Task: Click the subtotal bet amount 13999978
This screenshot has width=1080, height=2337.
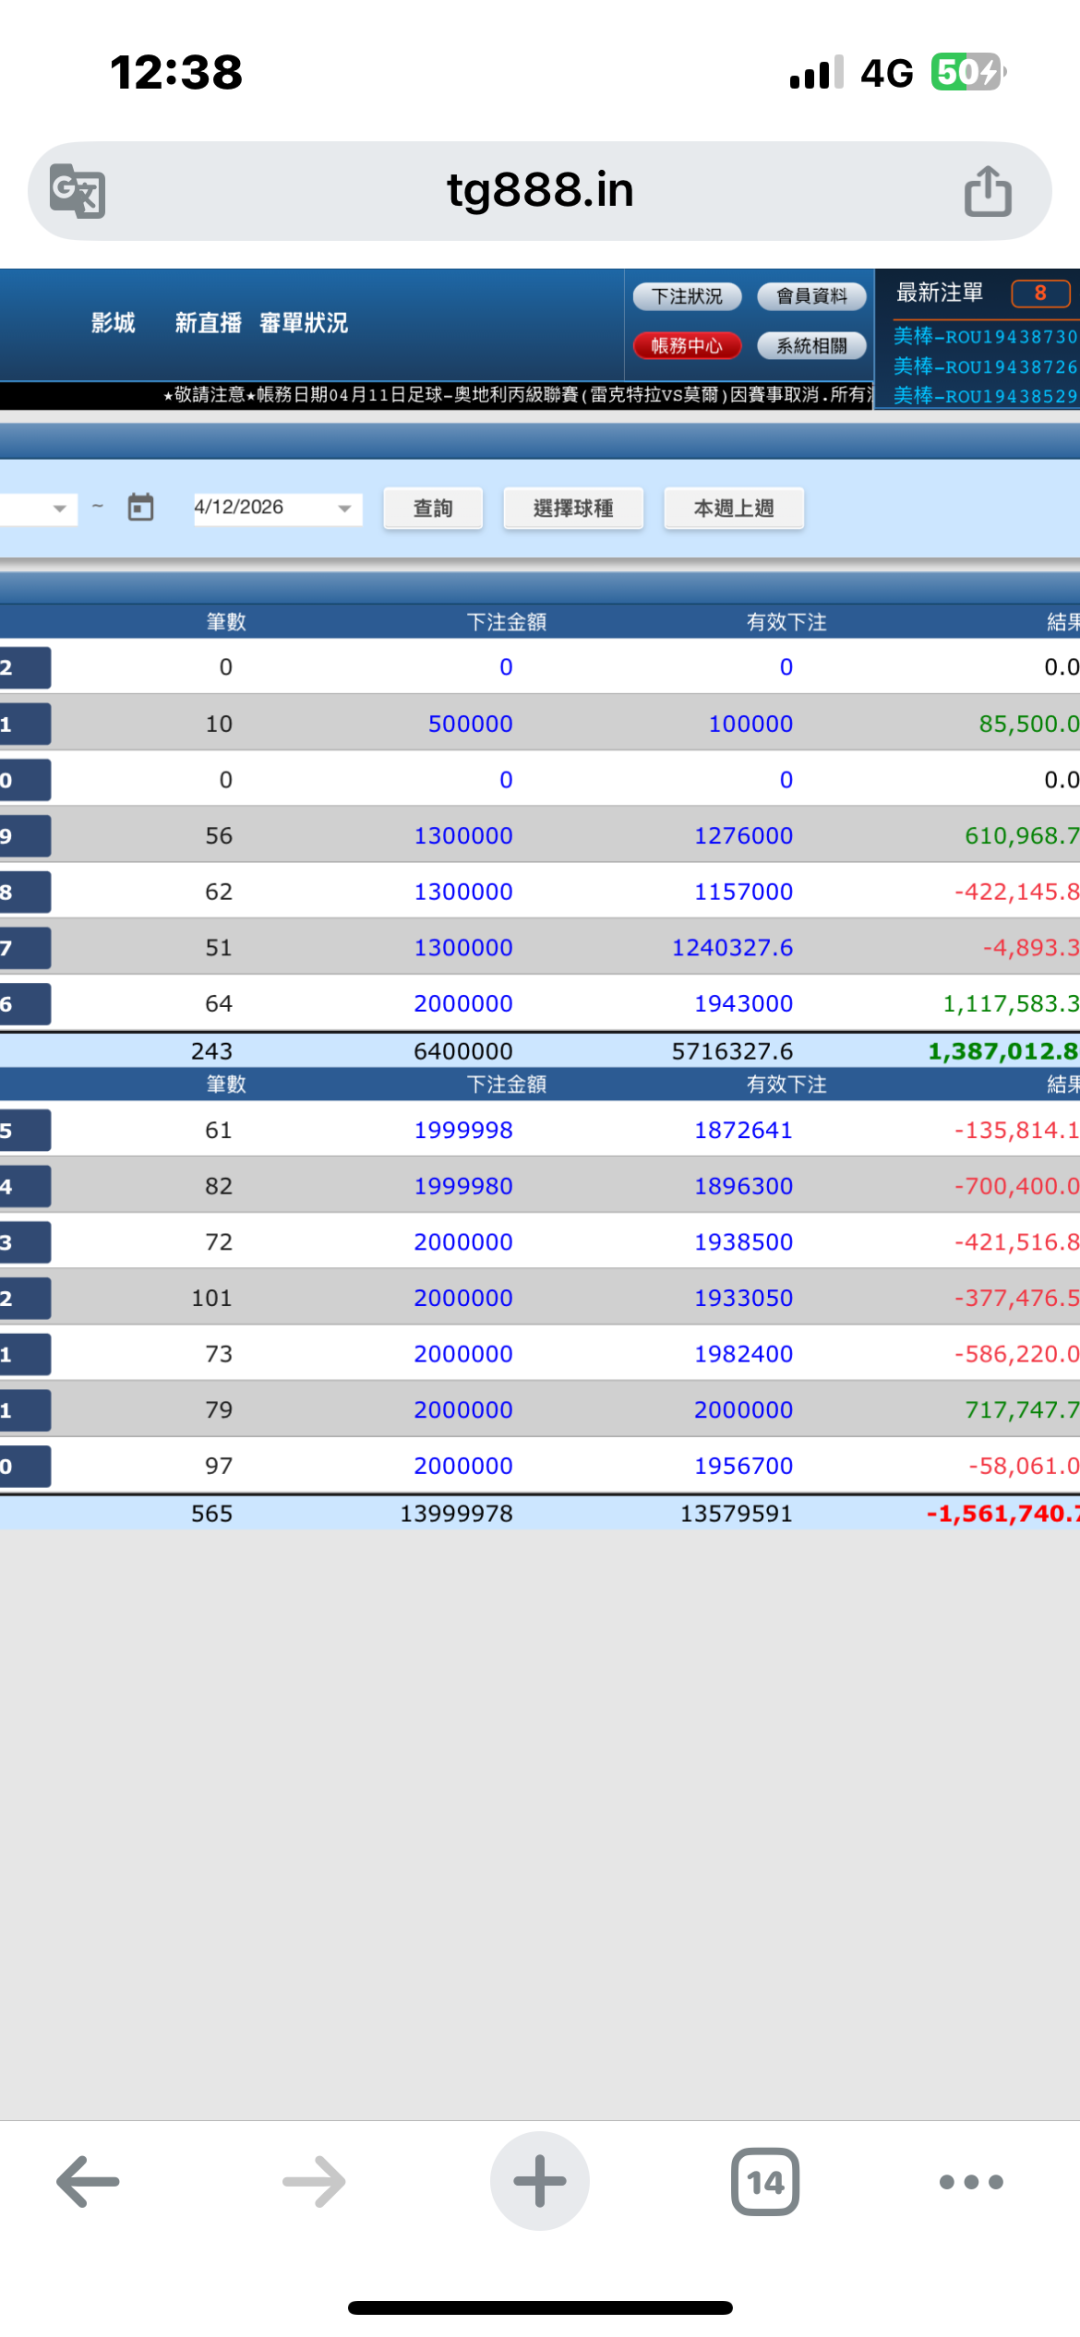Action: click(x=456, y=1514)
